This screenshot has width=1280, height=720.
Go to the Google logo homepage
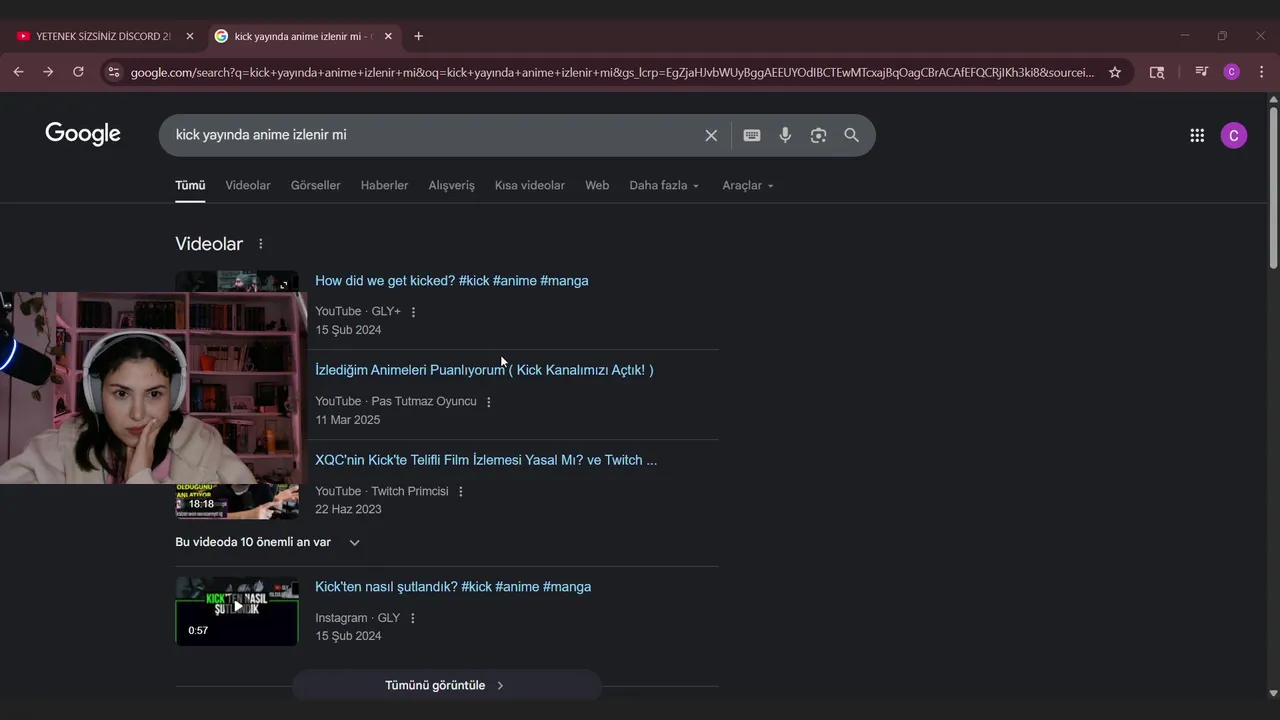(x=83, y=134)
